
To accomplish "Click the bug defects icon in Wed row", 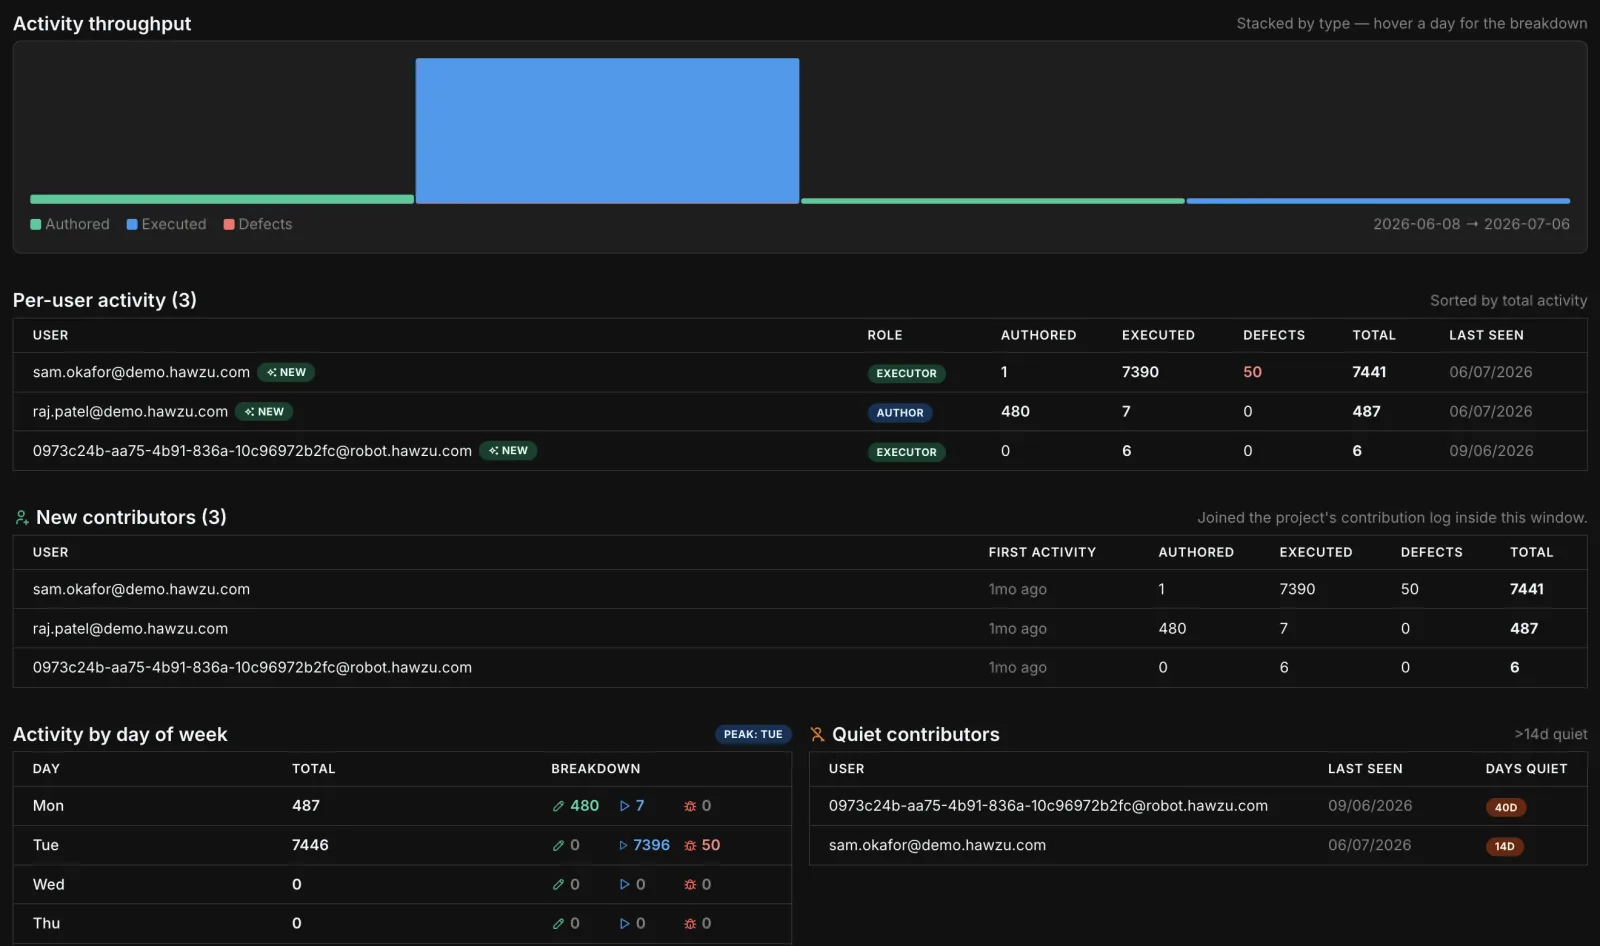I will point(690,885).
